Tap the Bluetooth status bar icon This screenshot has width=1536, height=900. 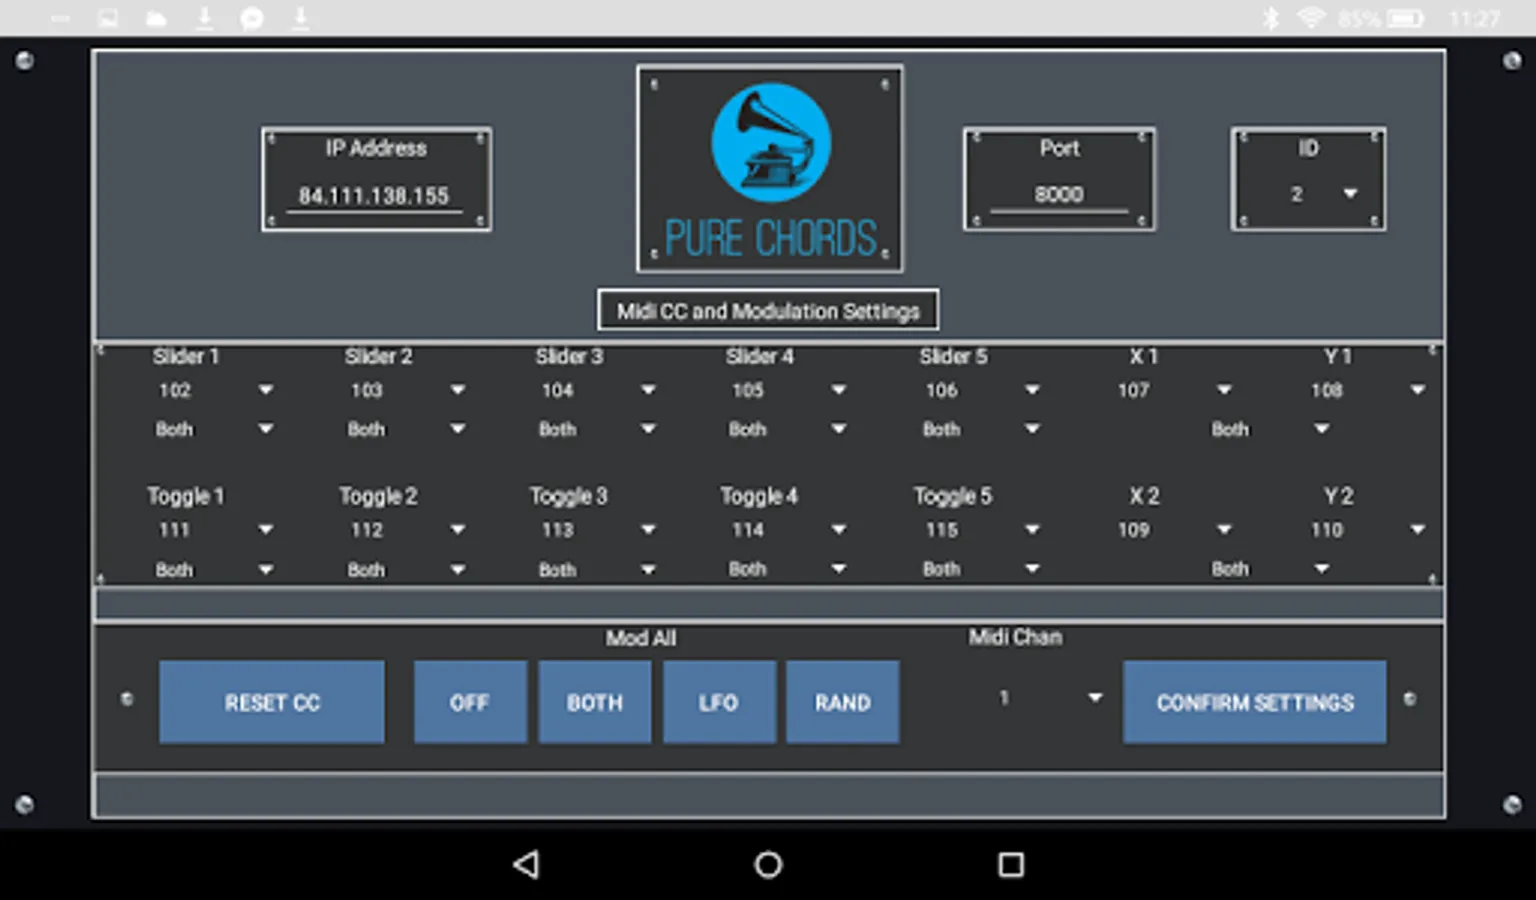click(1270, 18)
